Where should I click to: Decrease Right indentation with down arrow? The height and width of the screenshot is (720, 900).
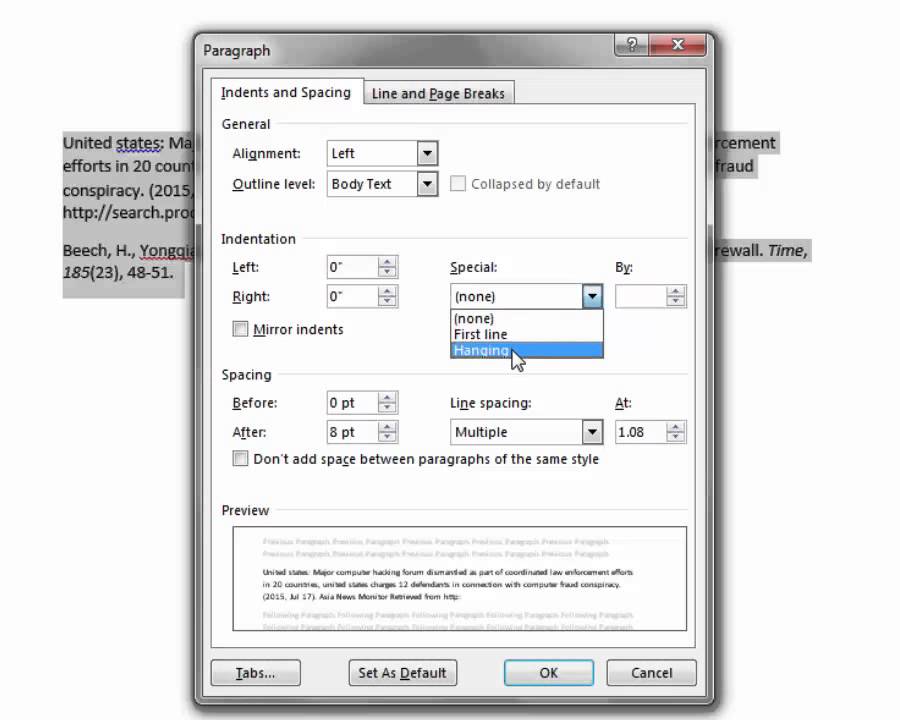(387, 302)
